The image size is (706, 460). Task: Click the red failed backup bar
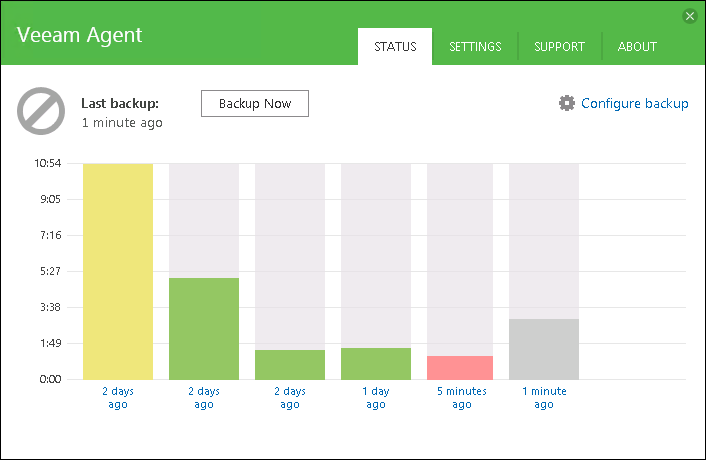pyautogui.click(x=460, y=367)
